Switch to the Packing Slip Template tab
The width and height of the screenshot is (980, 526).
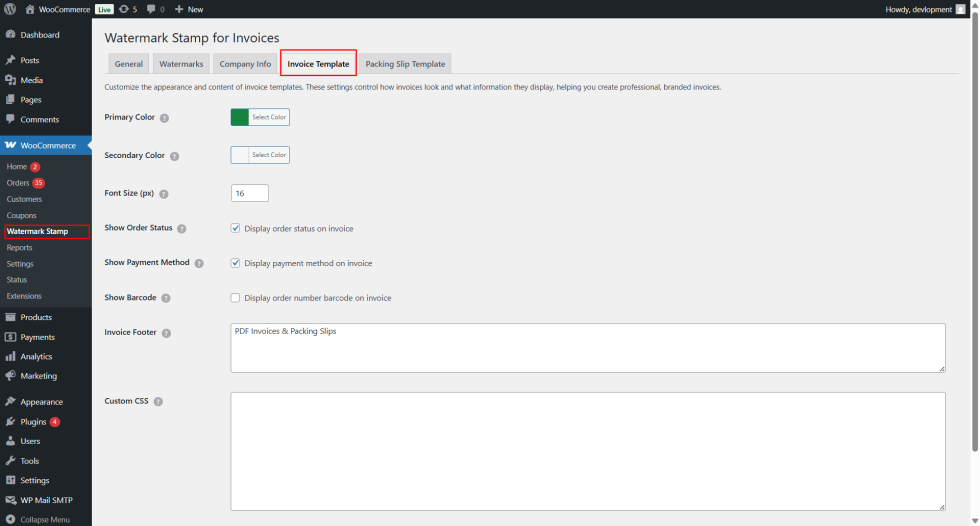coord(405,64)
